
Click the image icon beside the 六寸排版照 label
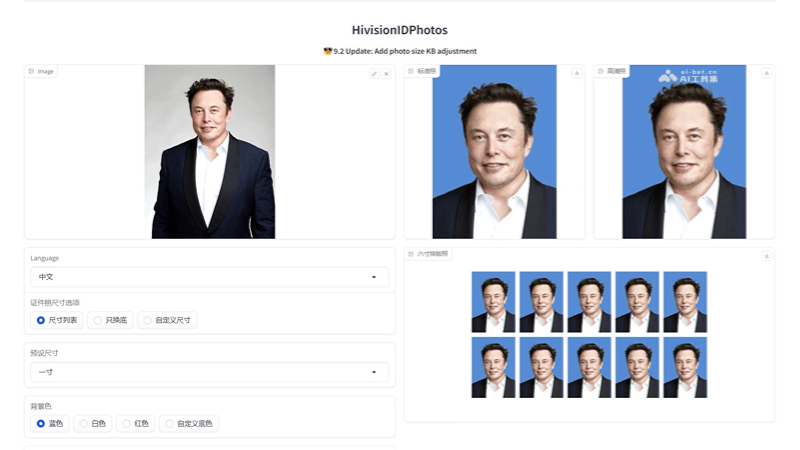[411, 255]
